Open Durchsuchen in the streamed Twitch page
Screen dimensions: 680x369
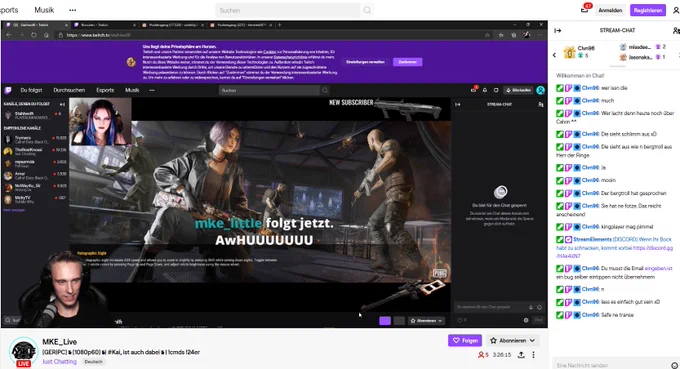(x=69, y=90)
